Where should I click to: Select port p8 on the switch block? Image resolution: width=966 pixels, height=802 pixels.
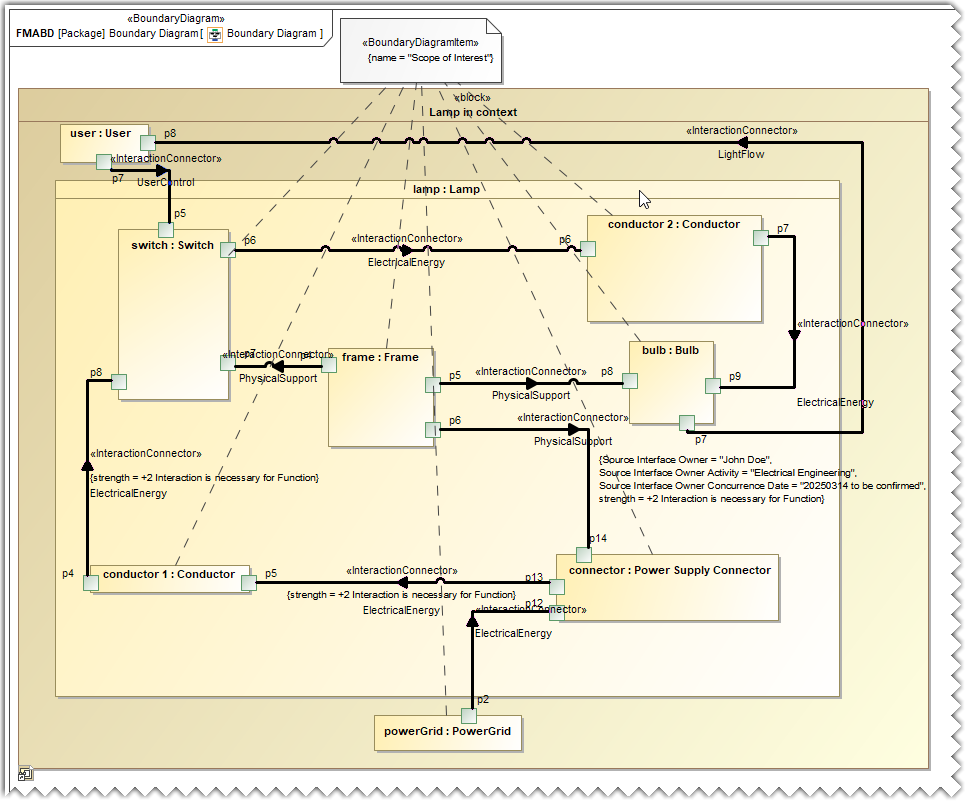point(119,382)
